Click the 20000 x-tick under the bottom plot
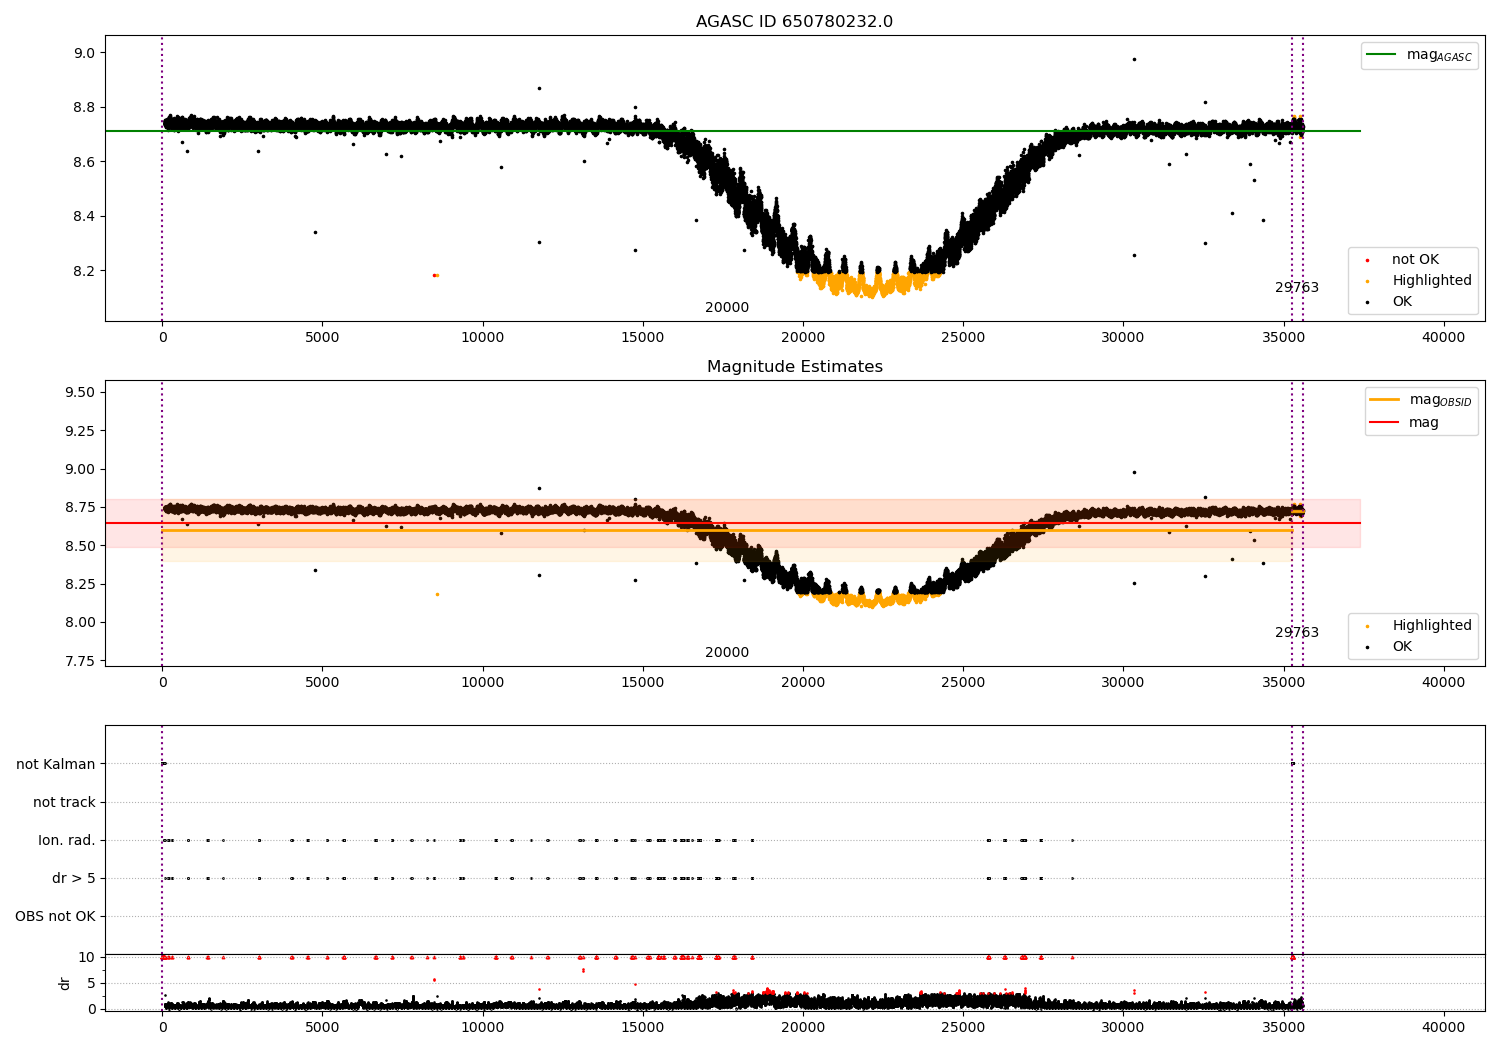1500x1050 pixels. [803, 1028]
